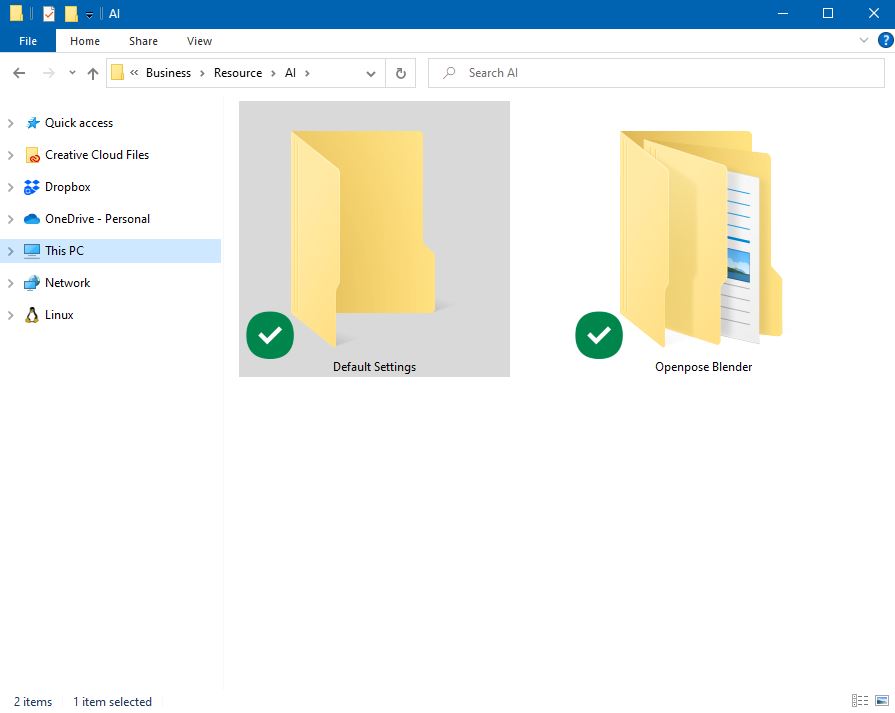Expand the Creative Cloud Files node
Screen dimensions: 895x713
click(x=10, y=155)
